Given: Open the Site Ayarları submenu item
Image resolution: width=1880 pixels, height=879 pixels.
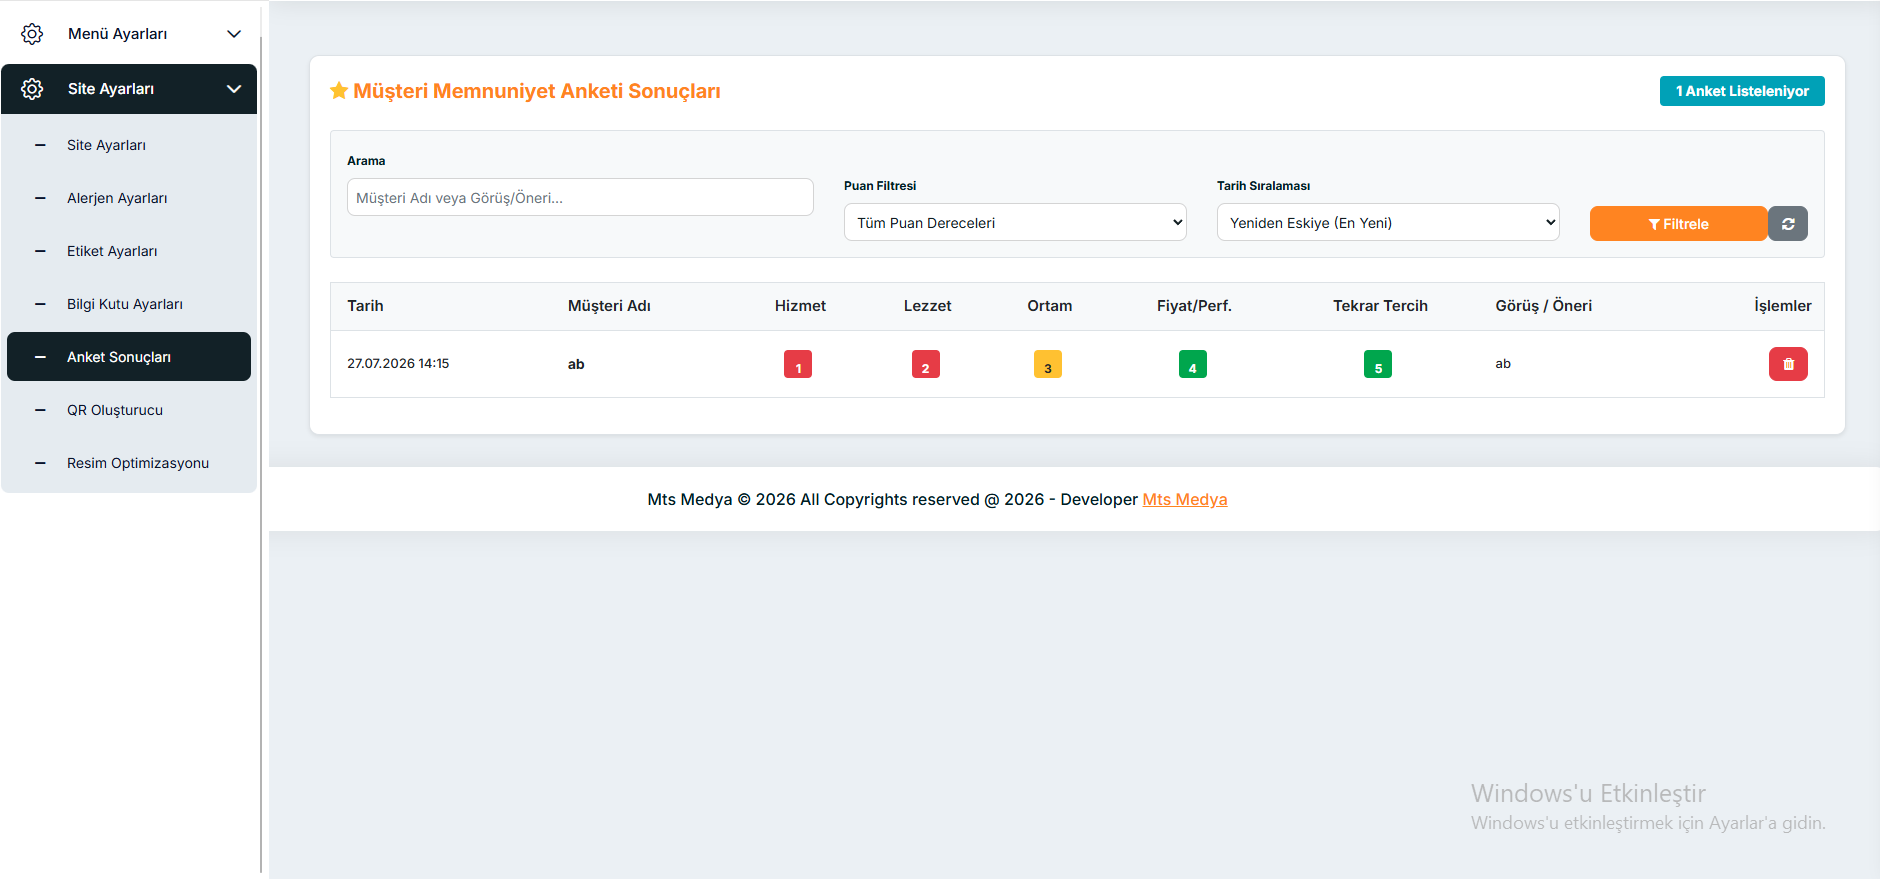Looking at the screenshot, I should coord(129,145).
